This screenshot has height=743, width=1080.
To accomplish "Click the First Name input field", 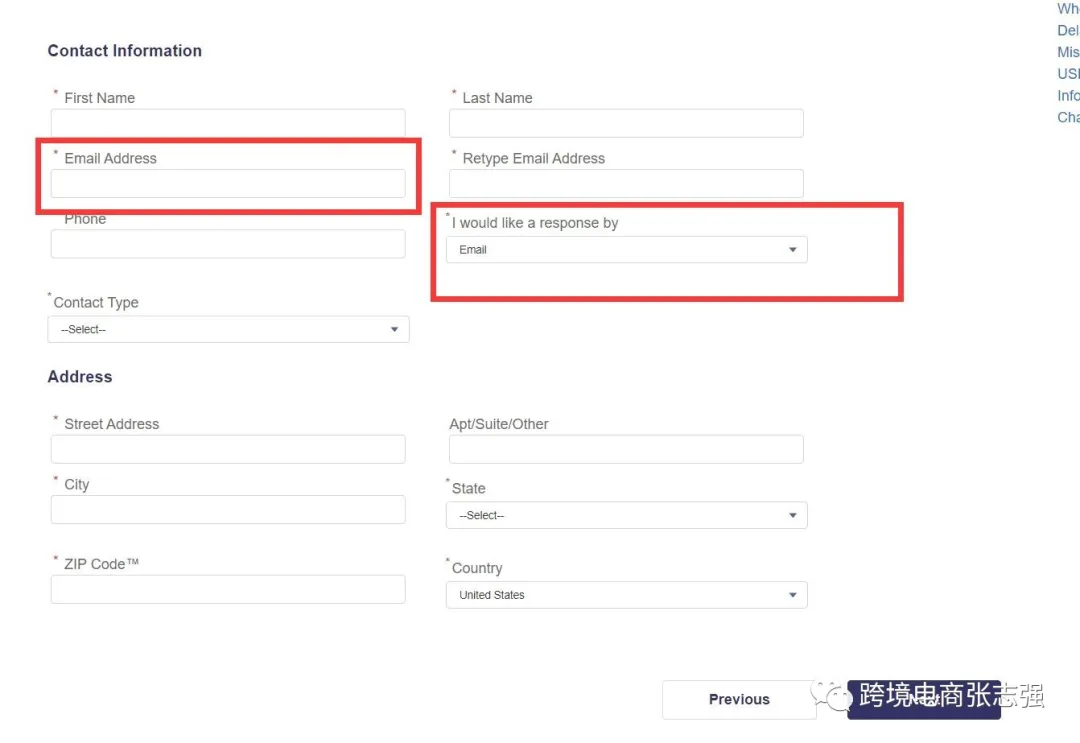I will tap(228, 123).
